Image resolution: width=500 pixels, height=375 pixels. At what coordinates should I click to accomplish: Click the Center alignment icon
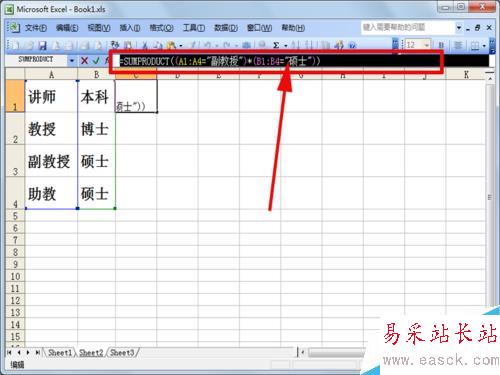pyautogui.click(x=458, y=45)
